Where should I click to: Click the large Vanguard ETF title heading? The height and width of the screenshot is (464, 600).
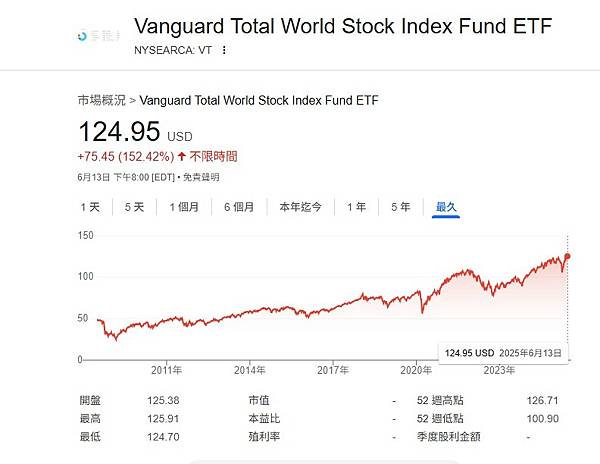pos(342,26)
